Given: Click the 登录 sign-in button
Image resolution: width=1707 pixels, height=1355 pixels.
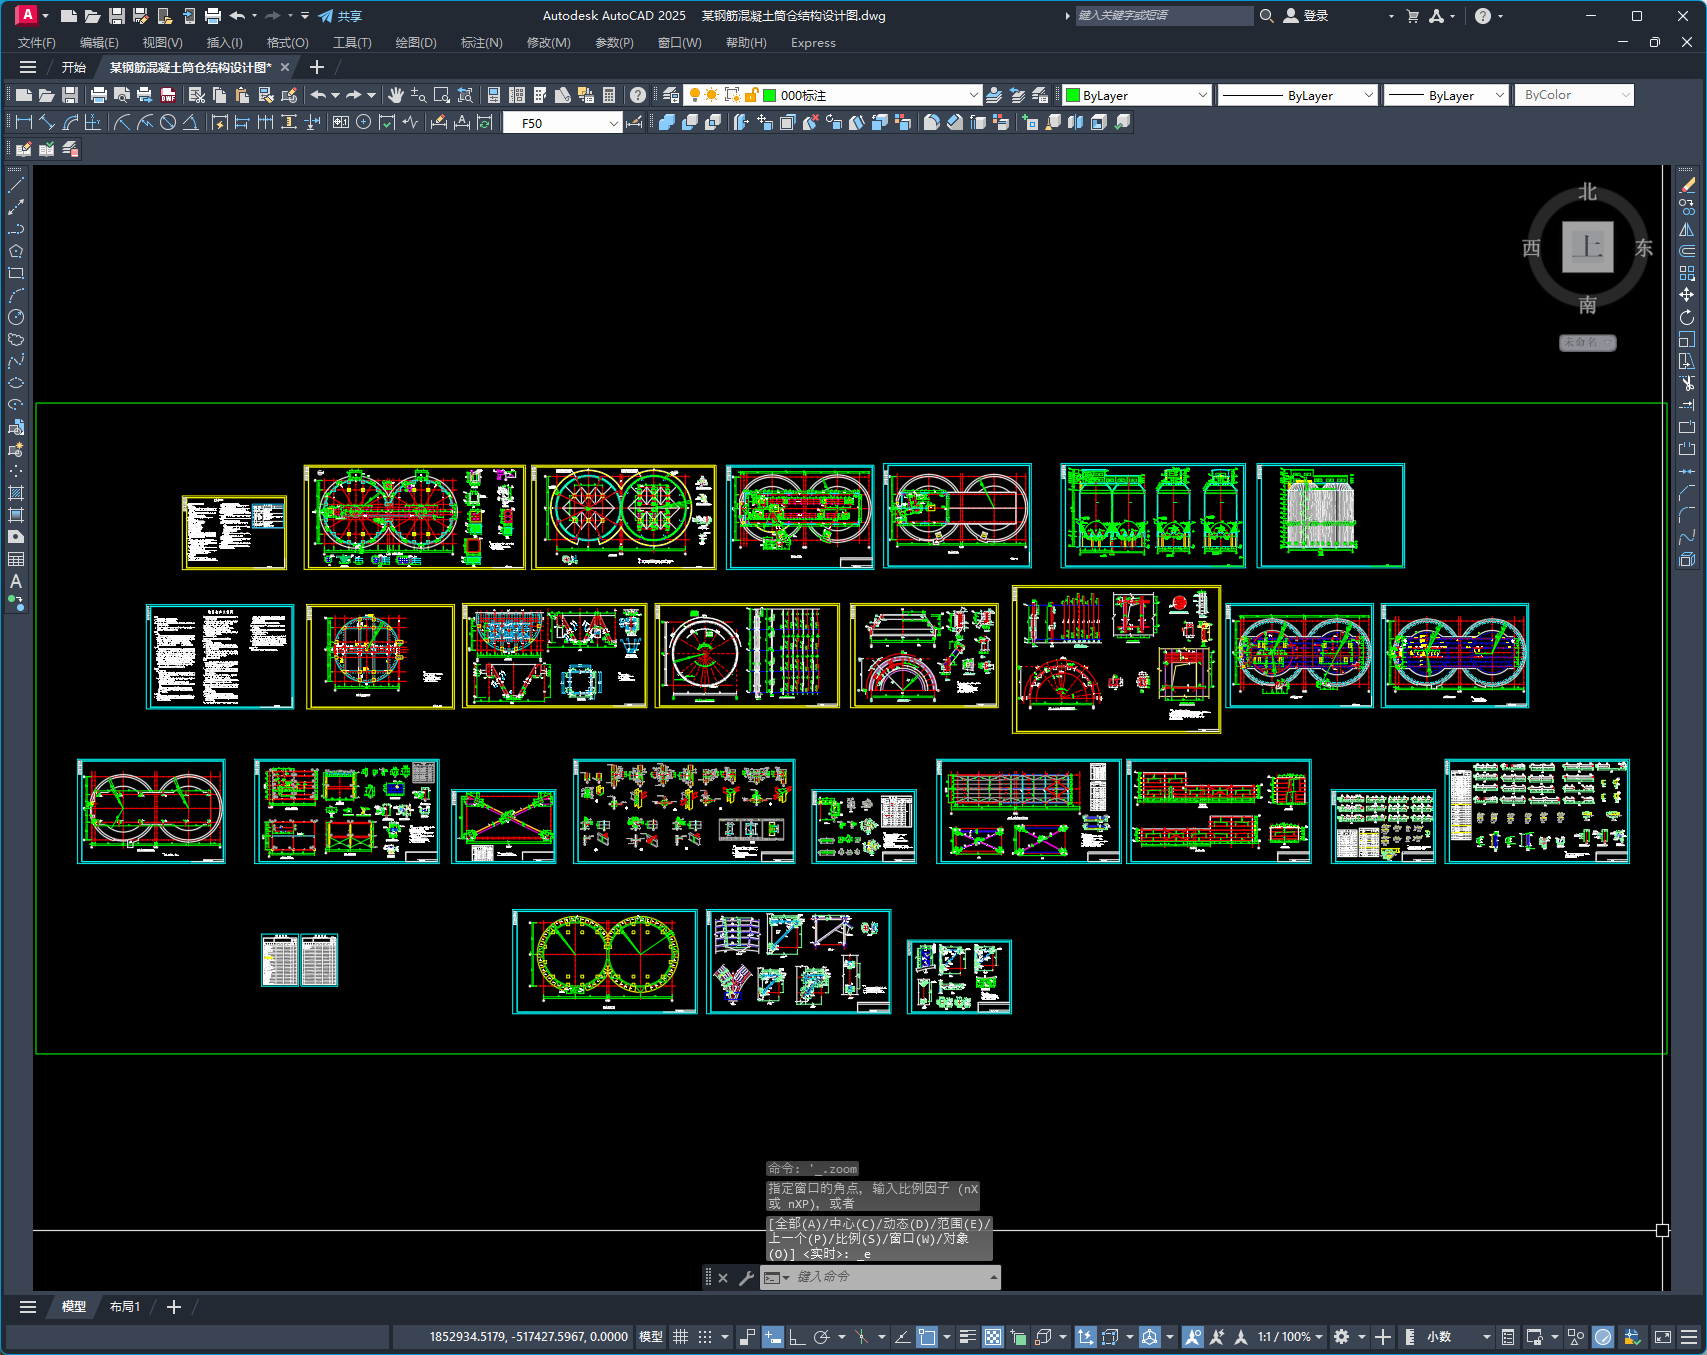Looking at the screenshot, I should pos(1306,16).
